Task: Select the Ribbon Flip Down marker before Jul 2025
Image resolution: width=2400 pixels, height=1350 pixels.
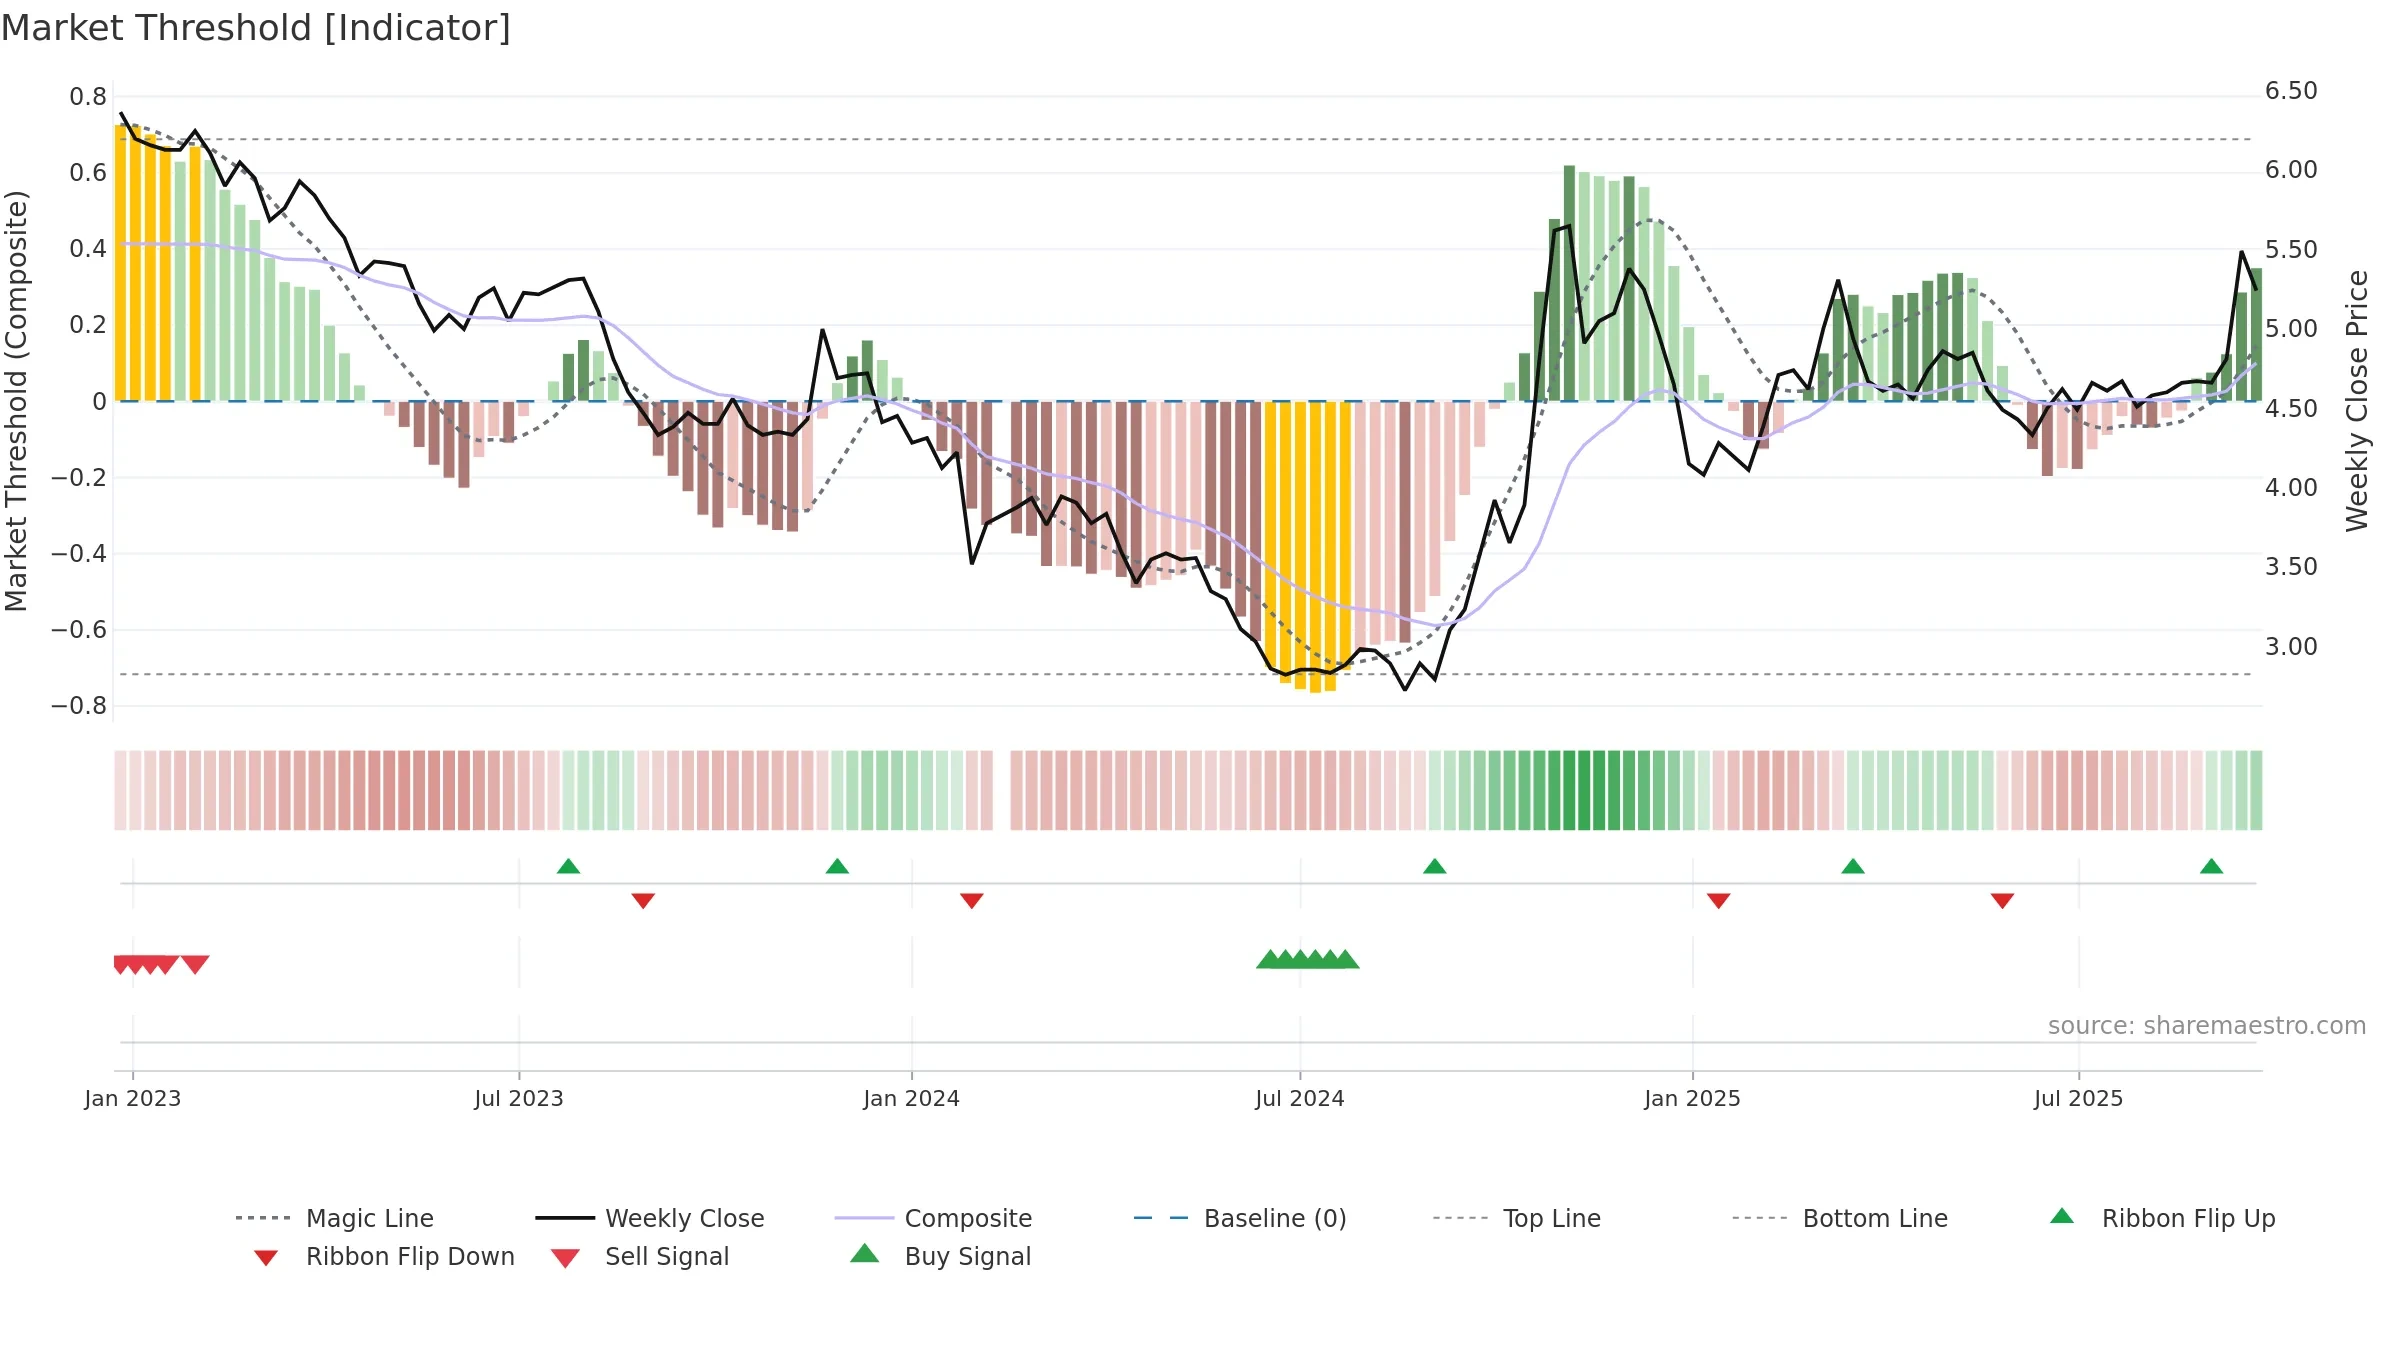Action: (x=2002, y=901)
